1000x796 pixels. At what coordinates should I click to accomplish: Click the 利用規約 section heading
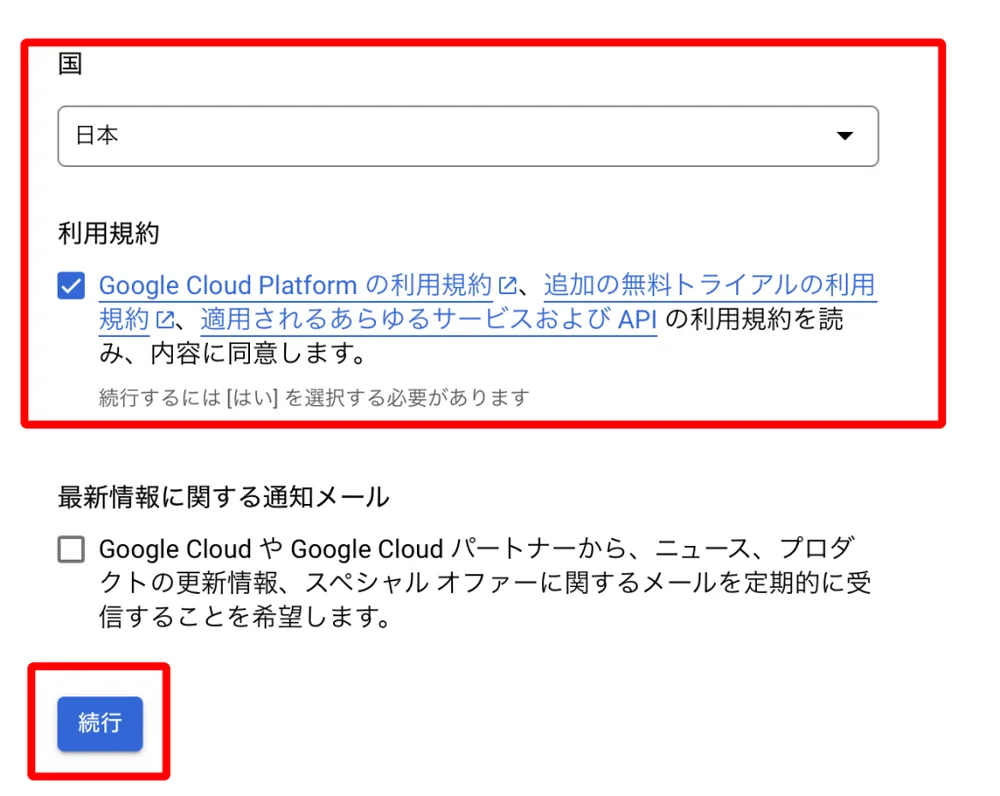pyautogui.click(x=108, y=233)
